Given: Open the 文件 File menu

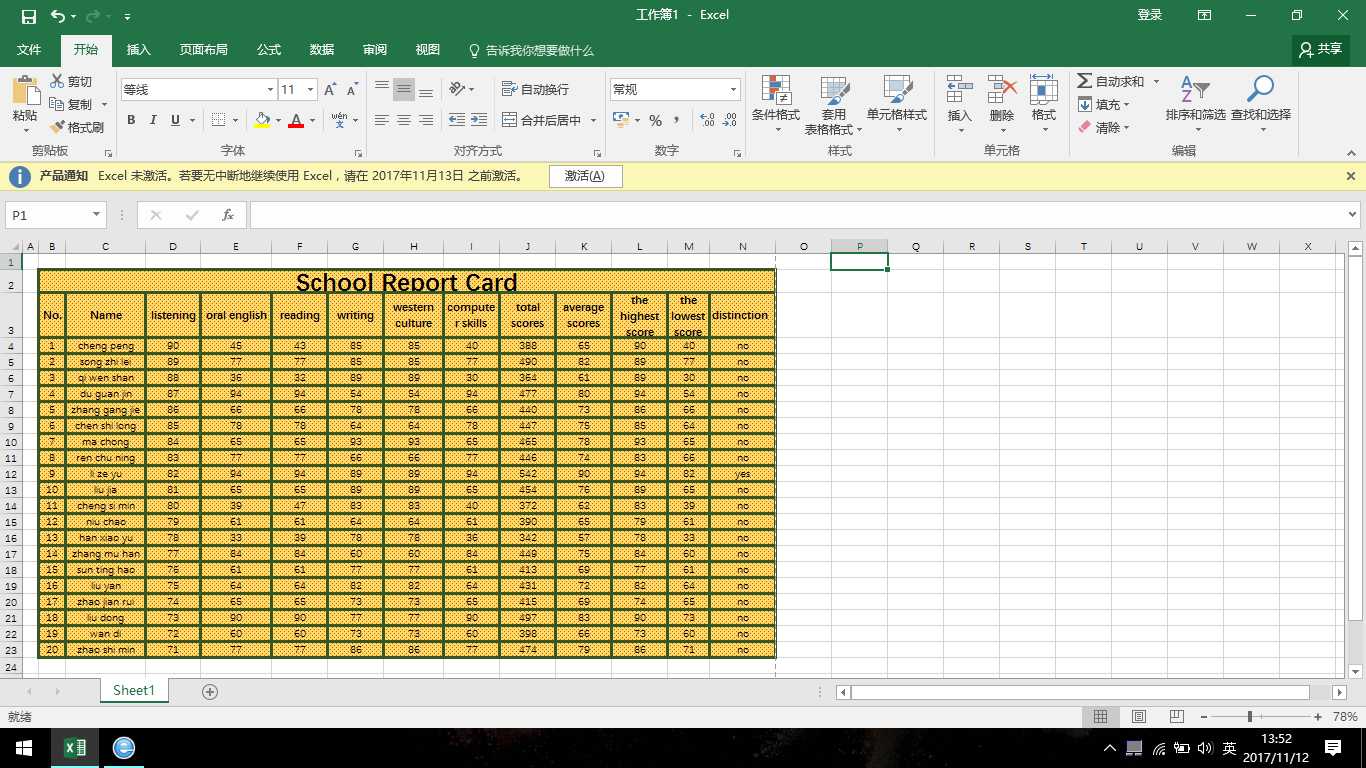Looking at the screenshot, I should pyautogui.click(x=29, y=49).
